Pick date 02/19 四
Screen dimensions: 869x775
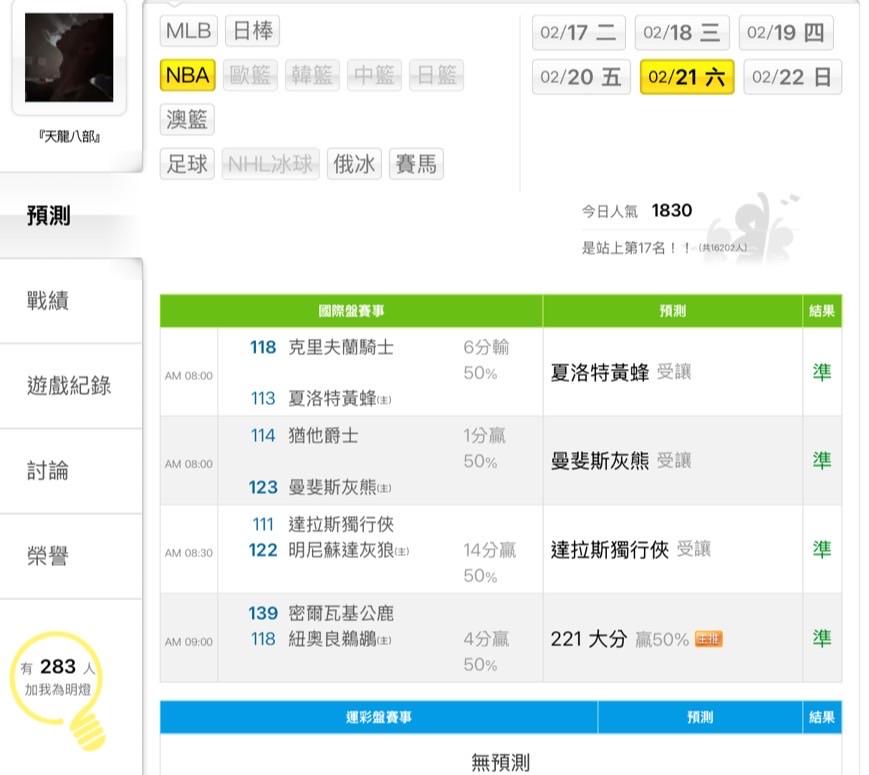click(x=786, y=33)
